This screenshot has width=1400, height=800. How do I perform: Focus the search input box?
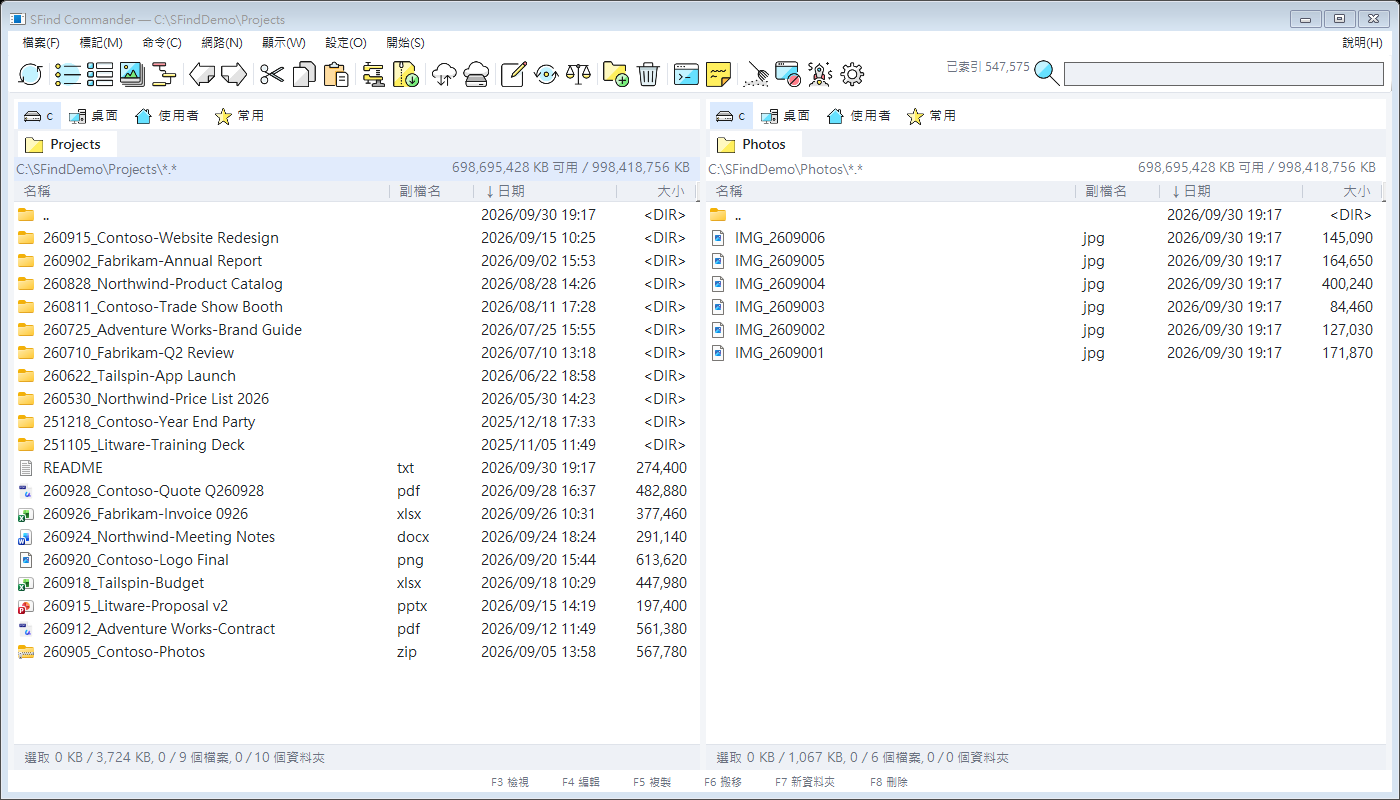point(1224,74)
